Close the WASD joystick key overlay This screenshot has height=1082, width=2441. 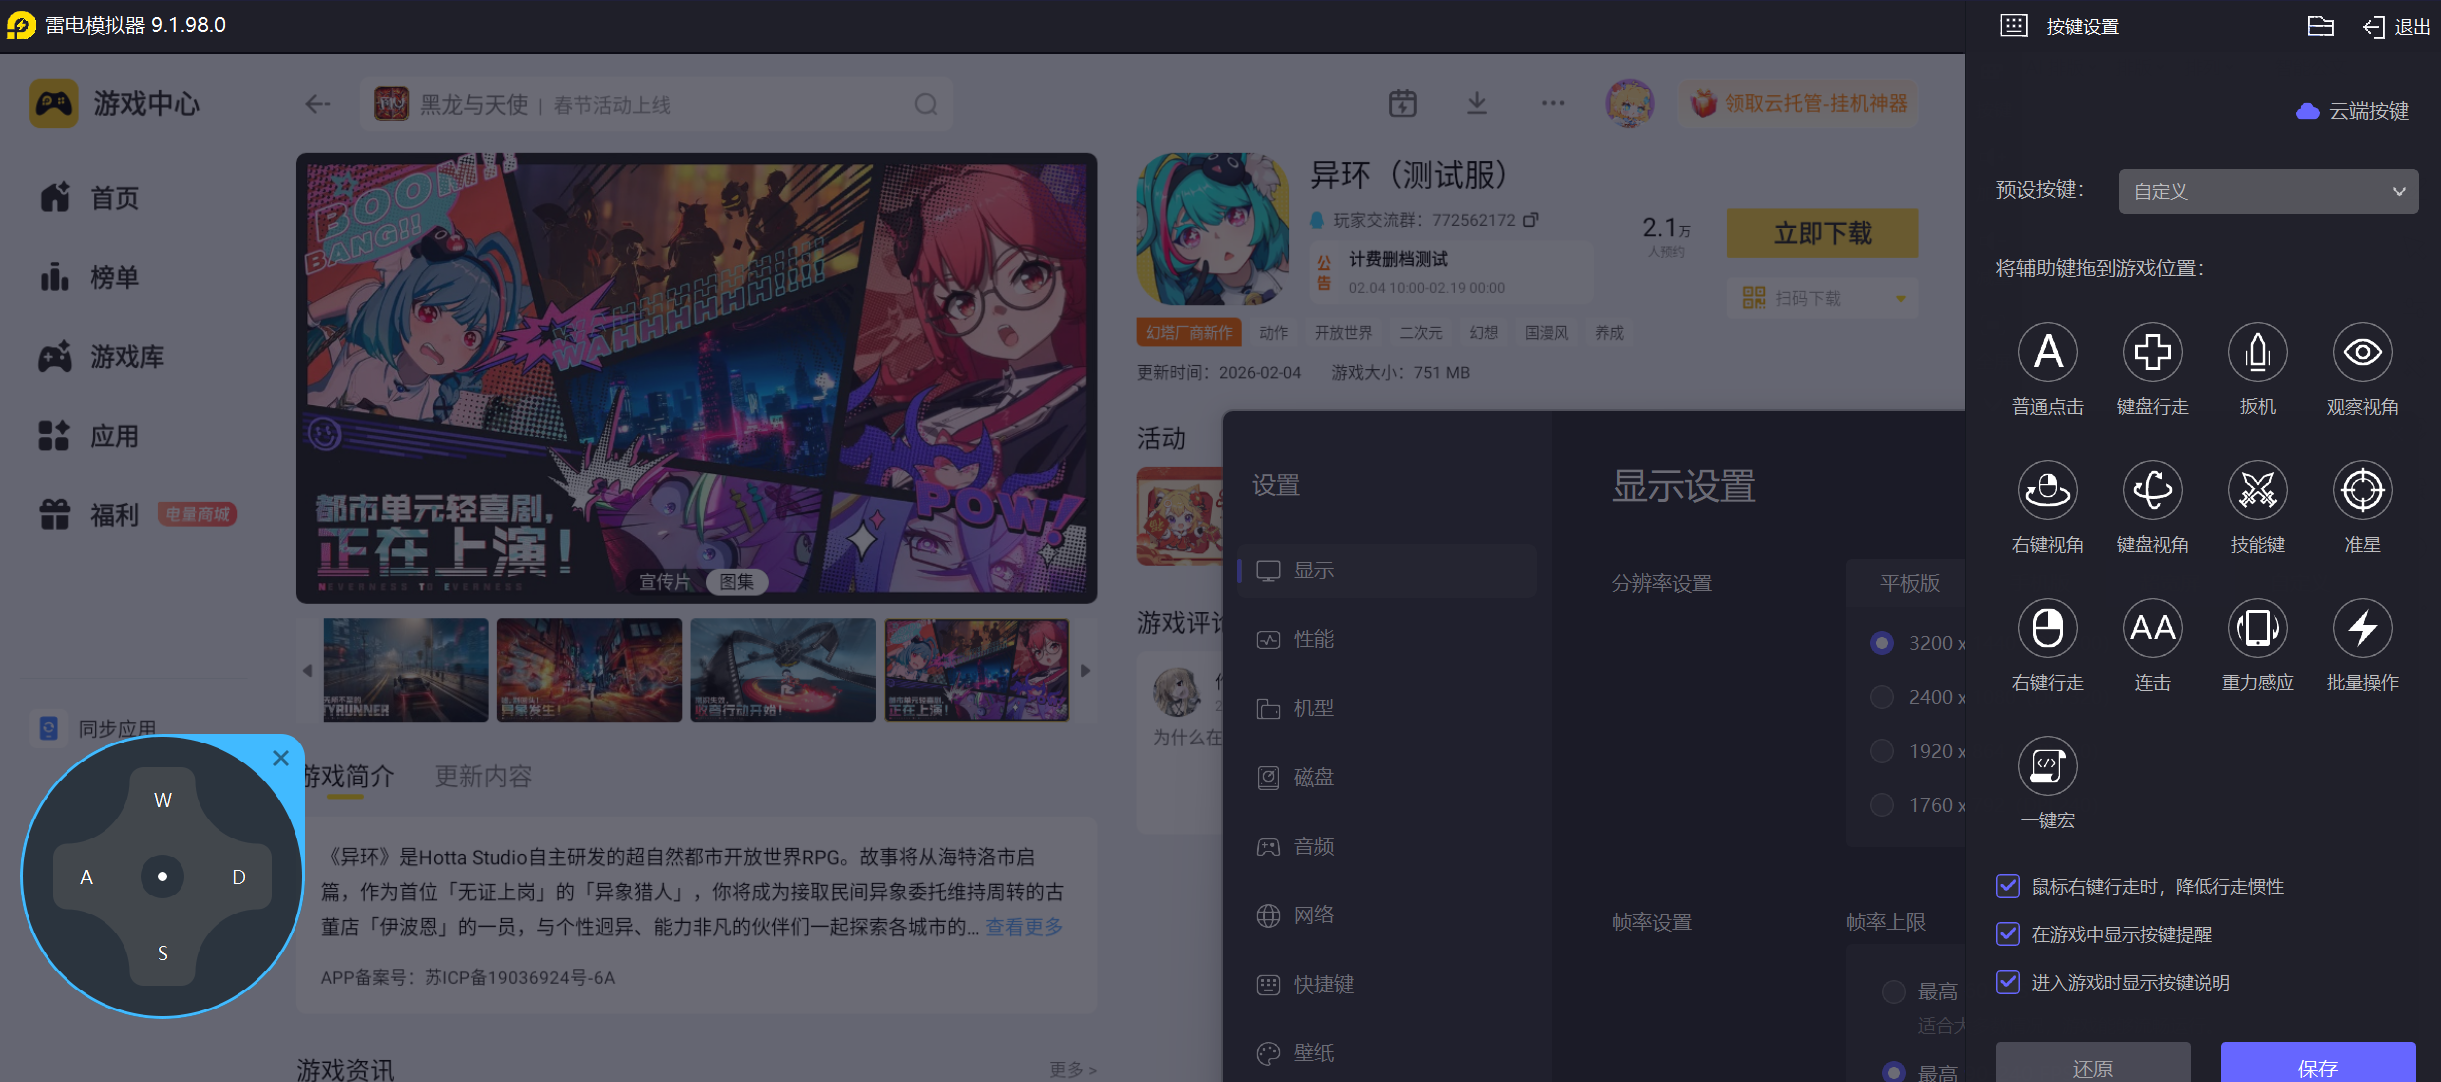(x=281, y=758)
